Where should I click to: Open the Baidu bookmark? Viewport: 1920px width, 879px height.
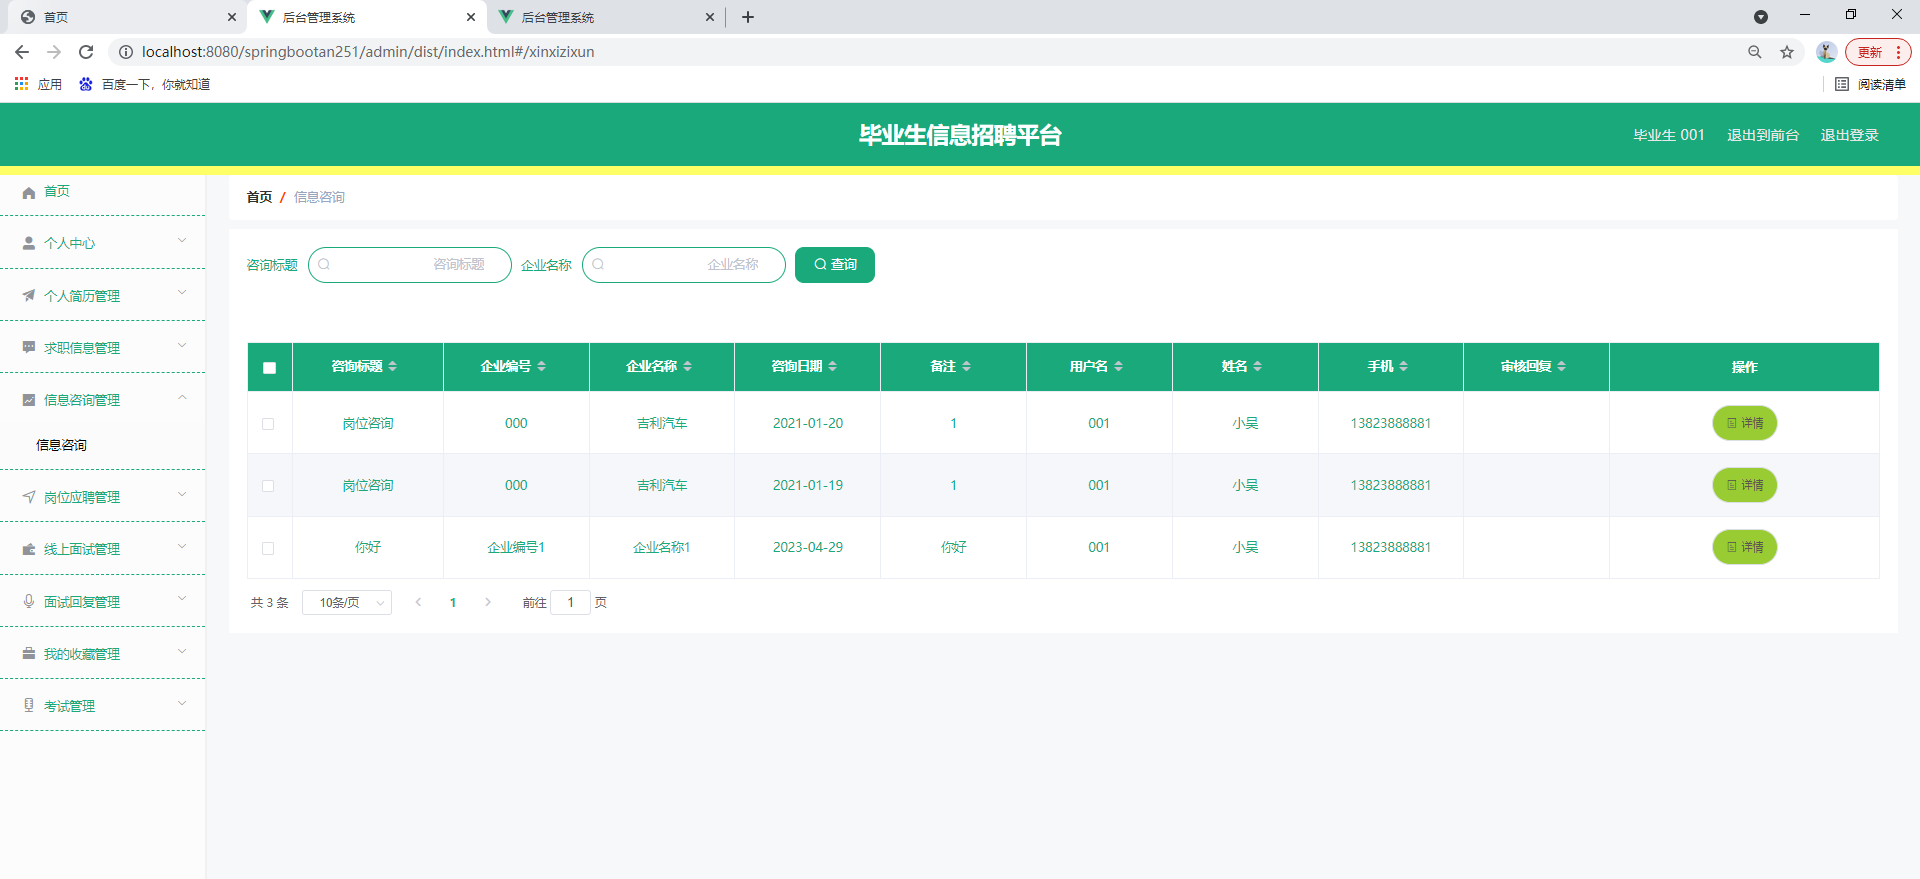tap(145, 84)
